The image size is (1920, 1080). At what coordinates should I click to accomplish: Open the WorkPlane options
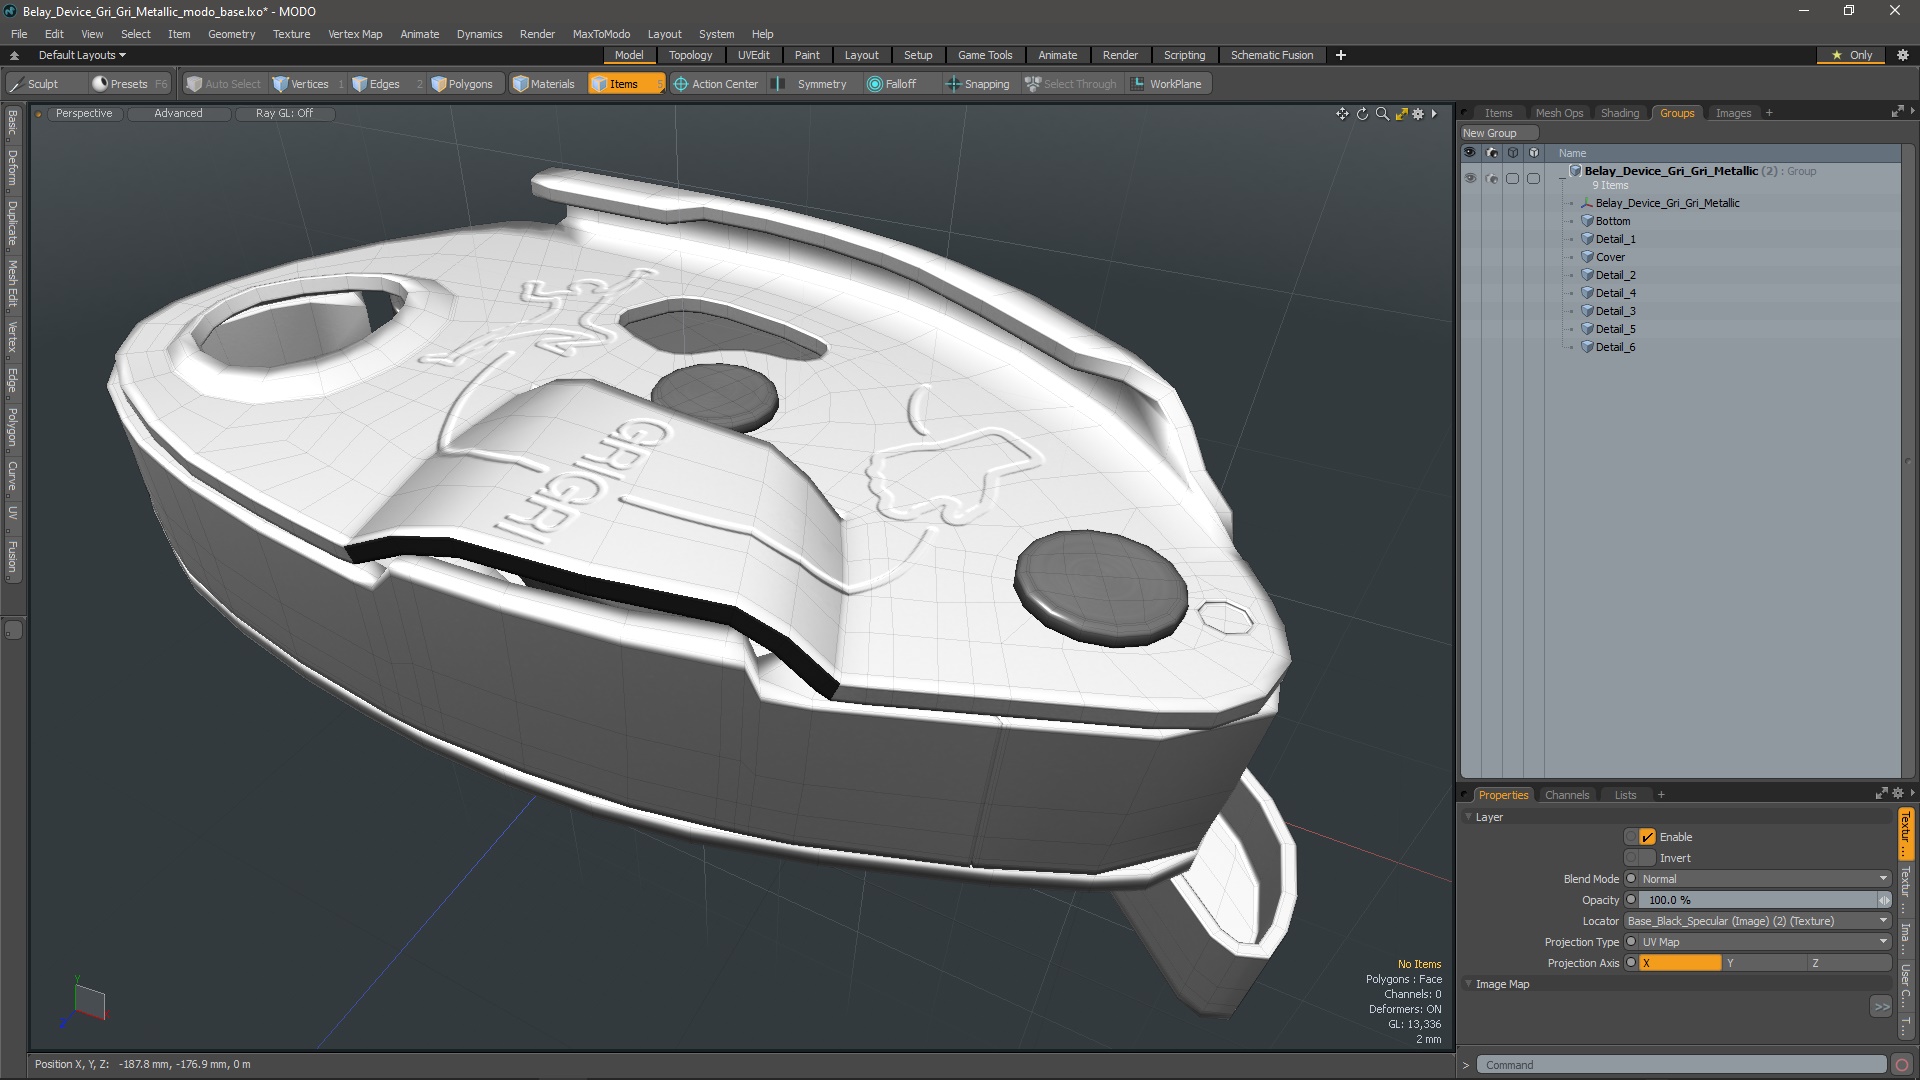pyautogui.click(x=1166, y=84)
